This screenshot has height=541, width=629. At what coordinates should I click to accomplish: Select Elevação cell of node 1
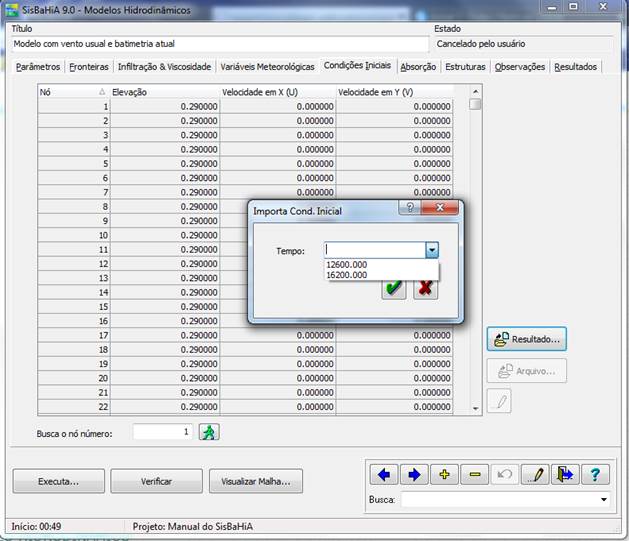(x=165, y=107)
